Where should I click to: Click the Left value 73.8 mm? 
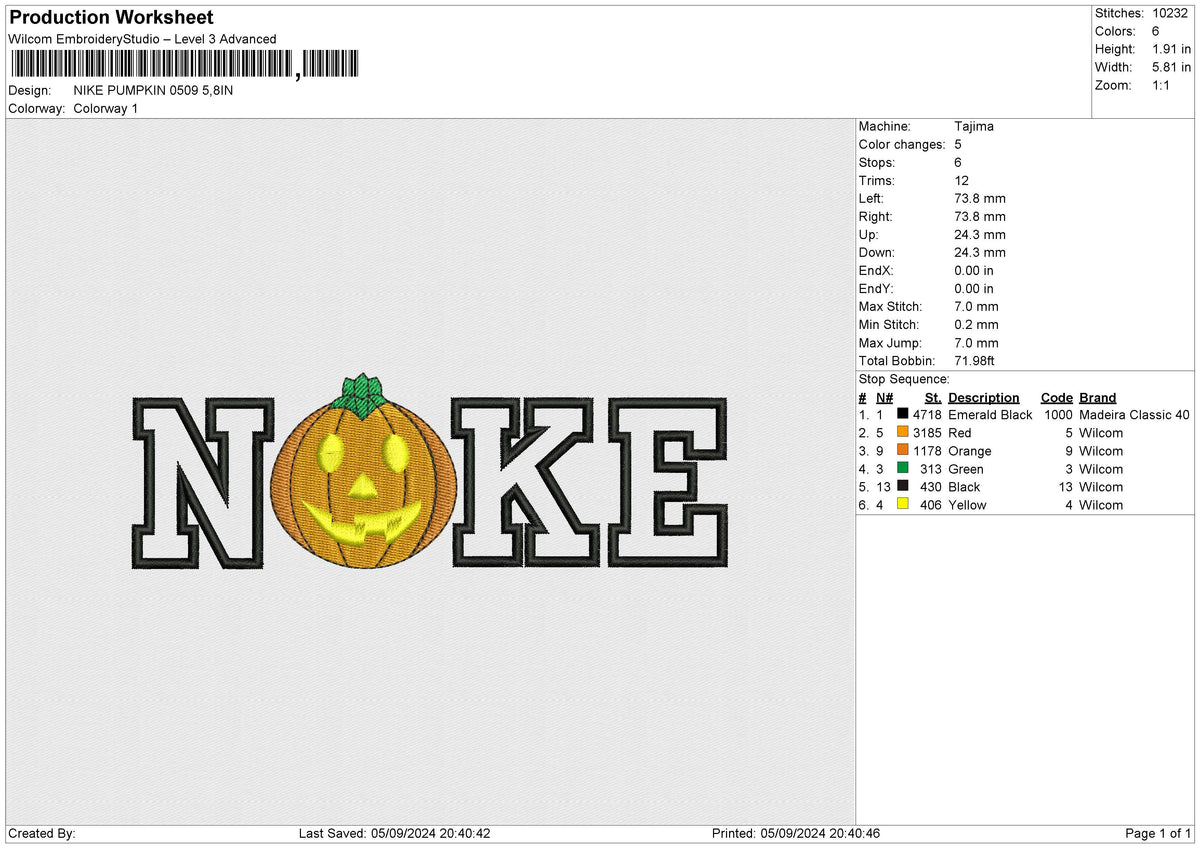click(x=980, y=198)
